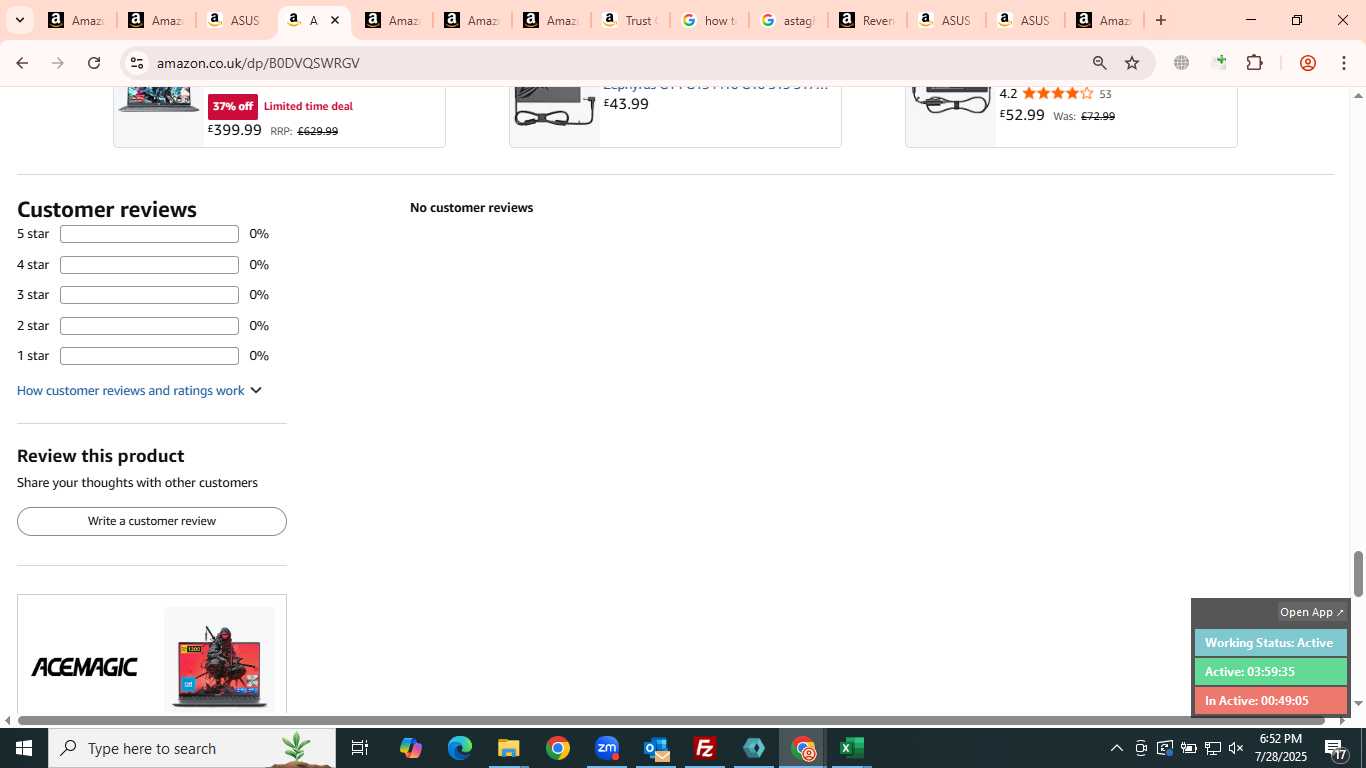
Task: Open Chrome three-dot menu
Action: click(1343, 63)
